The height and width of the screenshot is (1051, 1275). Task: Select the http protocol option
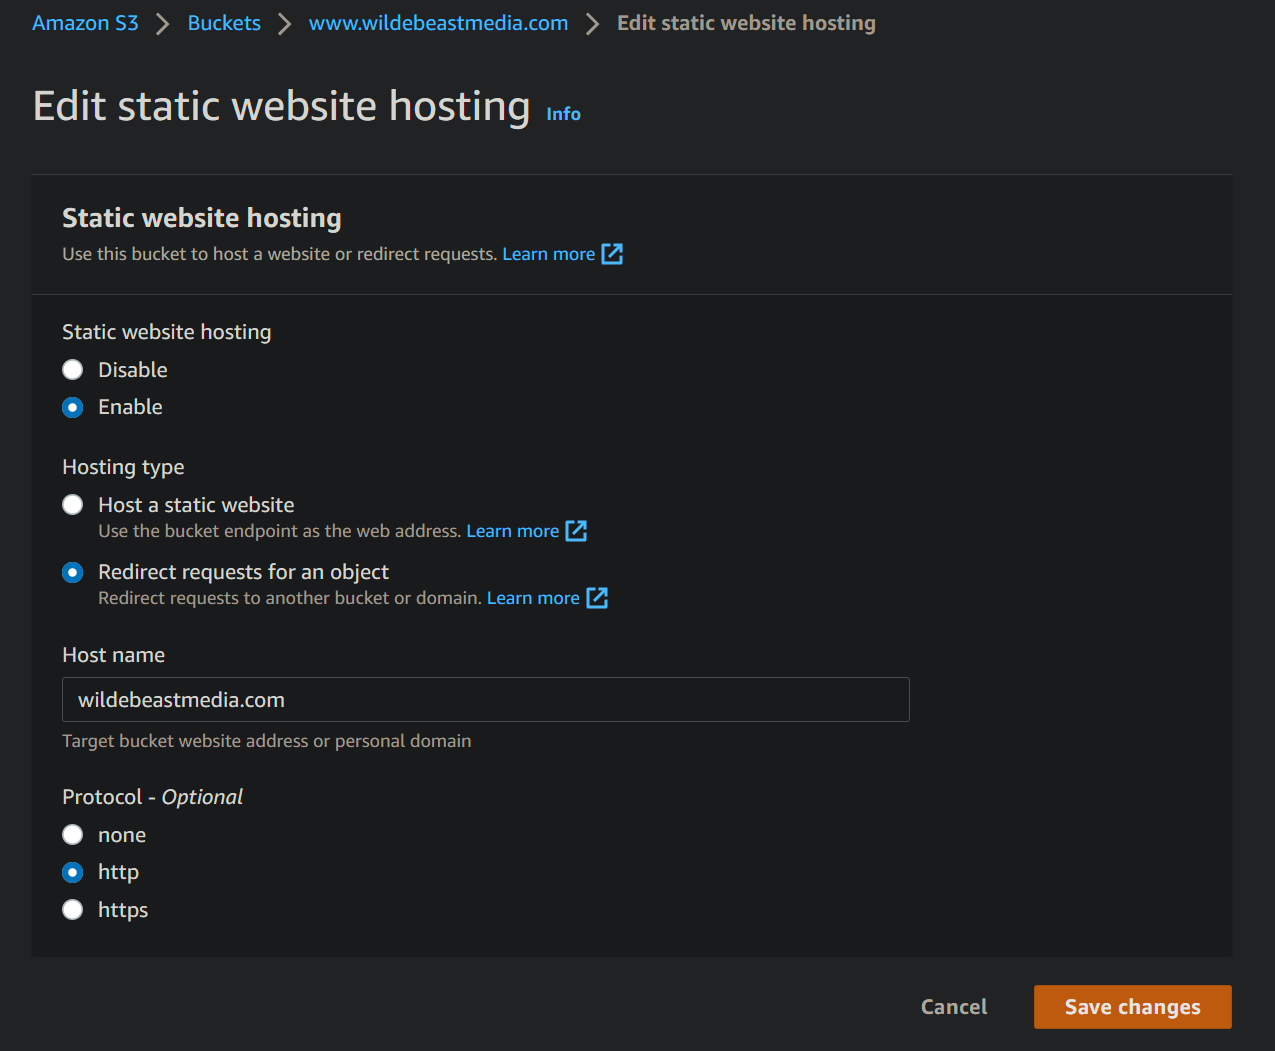pos(72,872)
